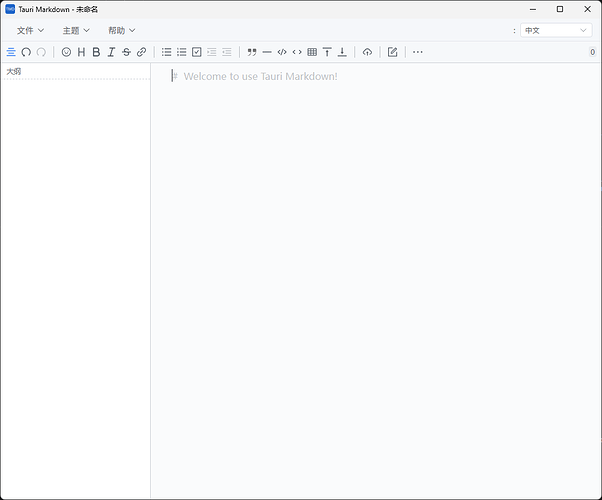Apply bold formatting
The width and height of the screenshot is (602, 500).
pos(96,52)
